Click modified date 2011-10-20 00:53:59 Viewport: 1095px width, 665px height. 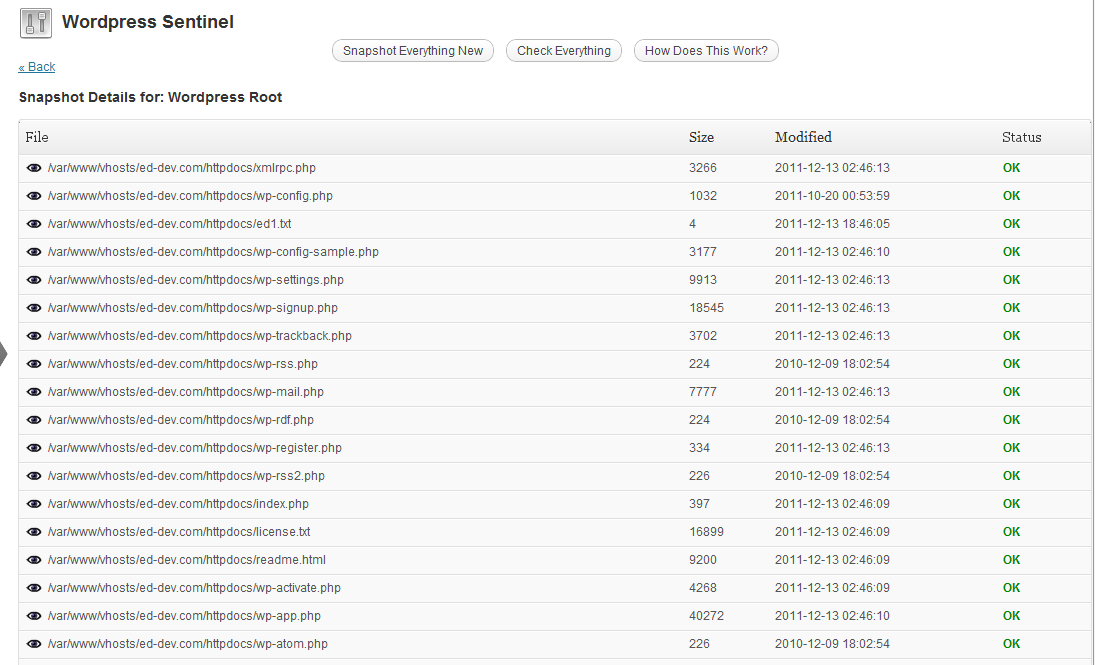pos(832,196)
